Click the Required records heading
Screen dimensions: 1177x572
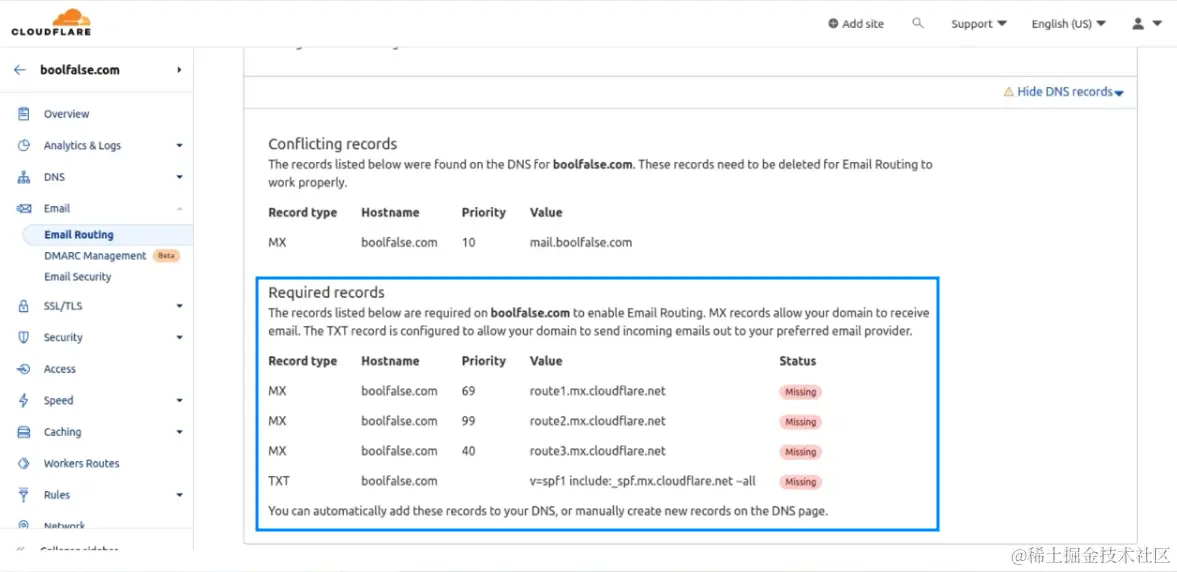[x=327, y=292]
